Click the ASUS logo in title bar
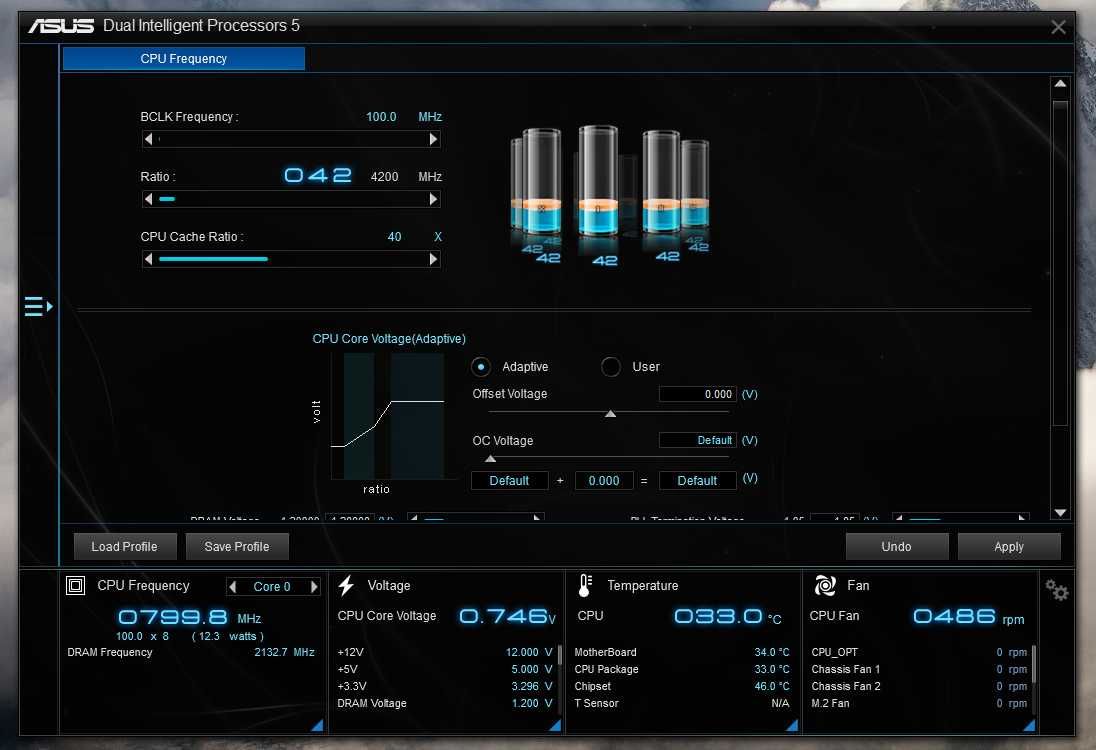The width and height of the screenshot is (1096, 750). click(x=61, y=26)
